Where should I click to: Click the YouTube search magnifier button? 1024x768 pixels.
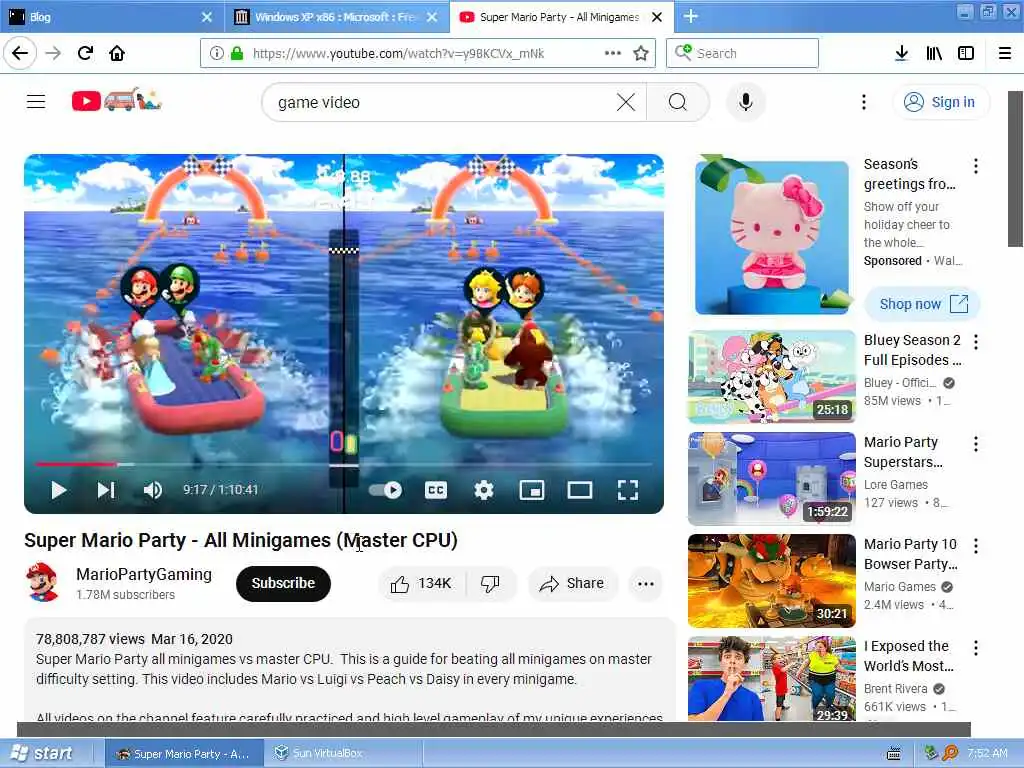tap(678, 102)
